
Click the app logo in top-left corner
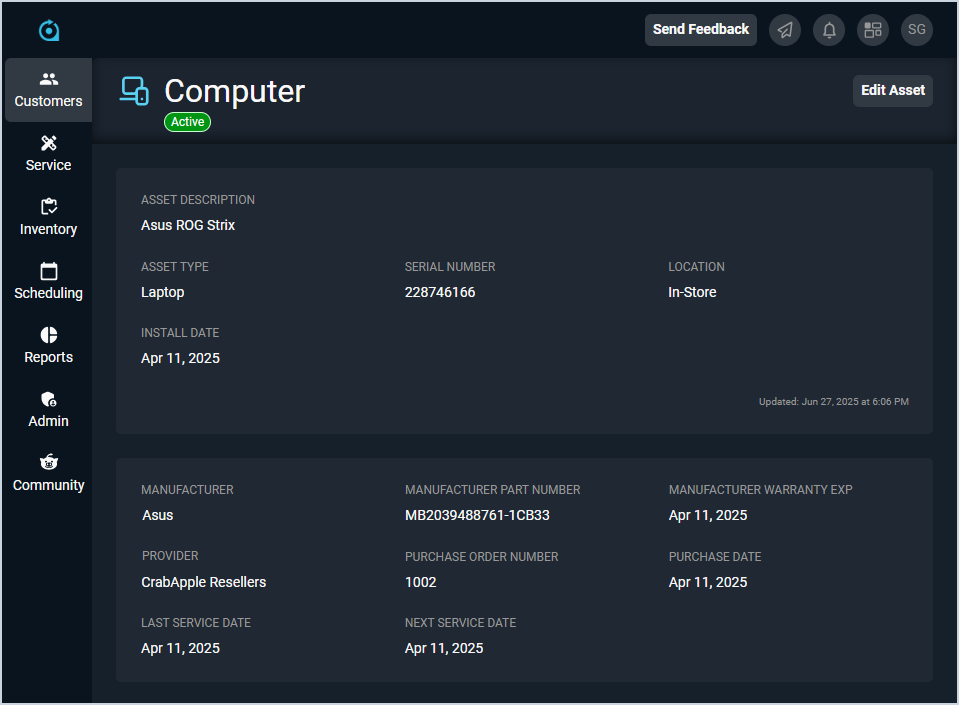pyautogui.click(x=49, y=30)
